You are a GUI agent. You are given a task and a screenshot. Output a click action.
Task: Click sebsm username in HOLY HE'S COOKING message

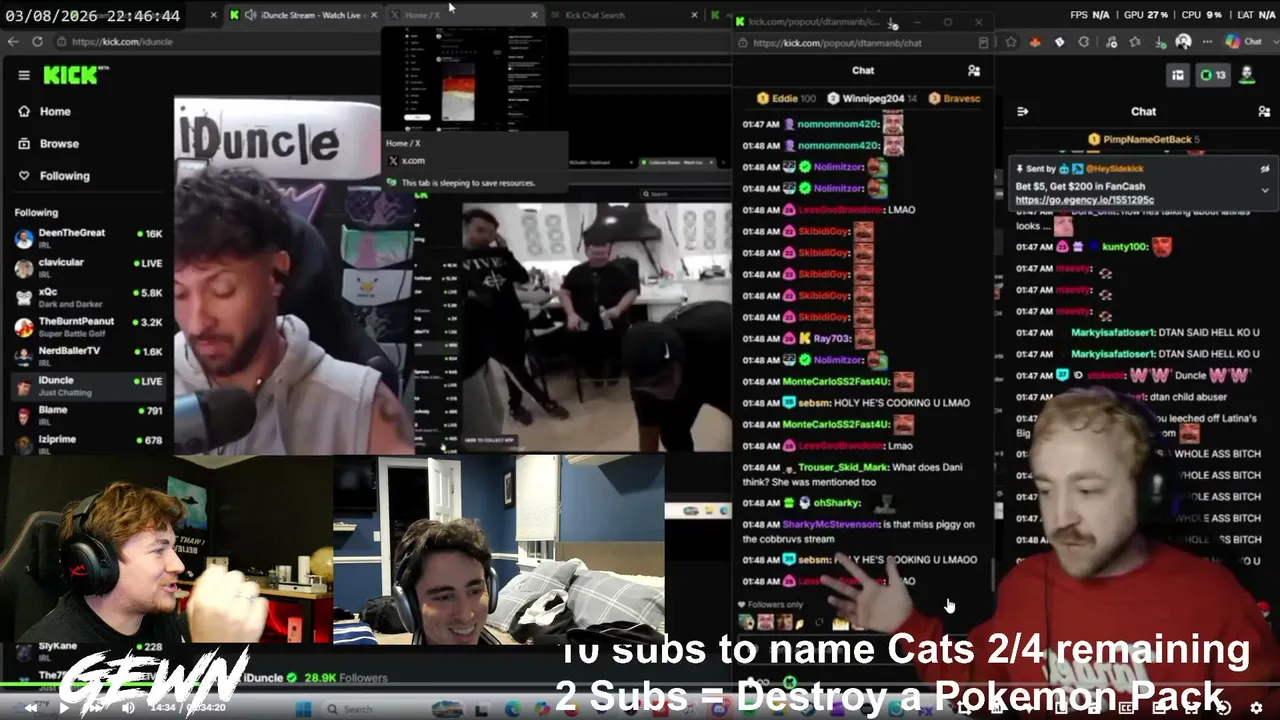point(814,403)
